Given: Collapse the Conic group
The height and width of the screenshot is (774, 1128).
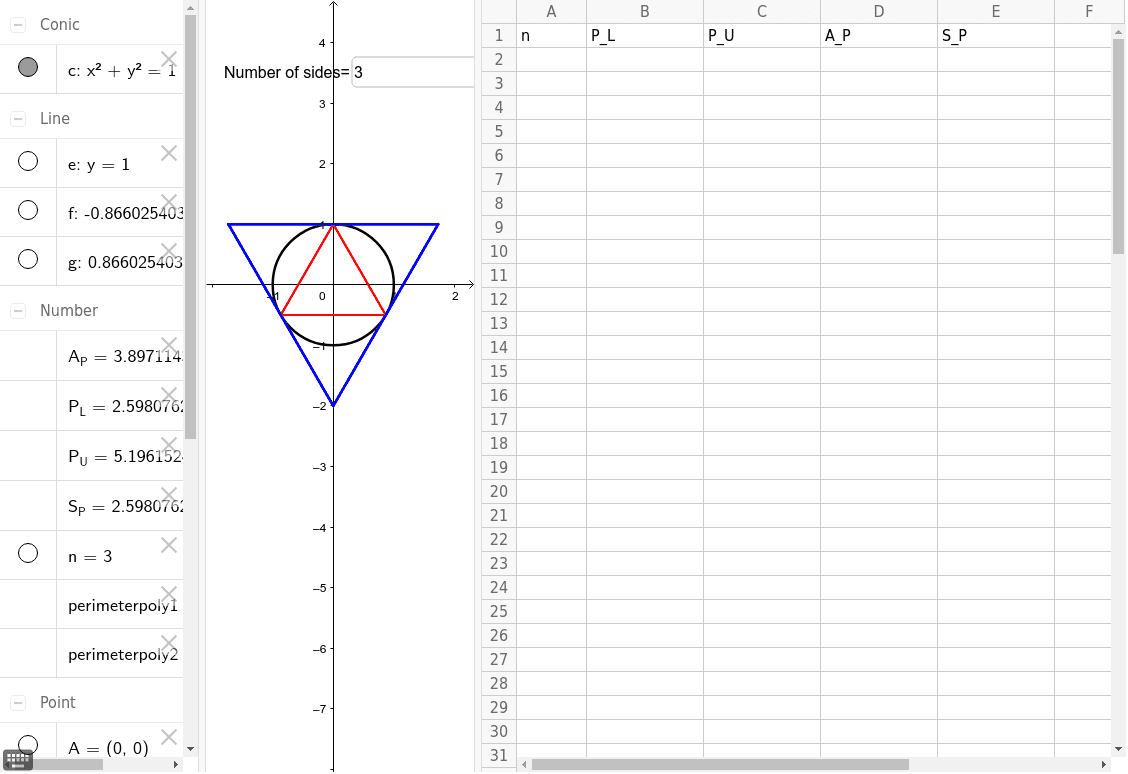Looking at the screenshot, I should pos(18,24).
